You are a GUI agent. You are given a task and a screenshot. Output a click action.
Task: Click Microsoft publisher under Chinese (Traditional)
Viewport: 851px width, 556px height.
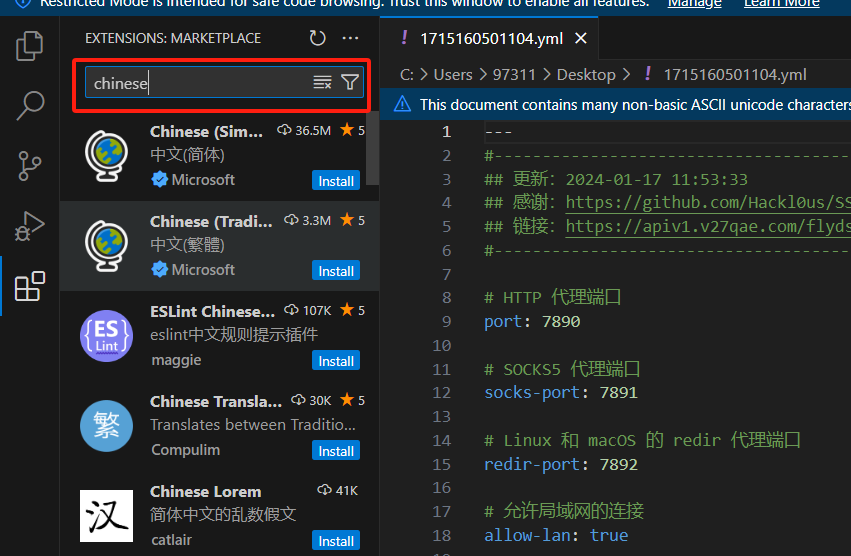(x=203, y=270)
